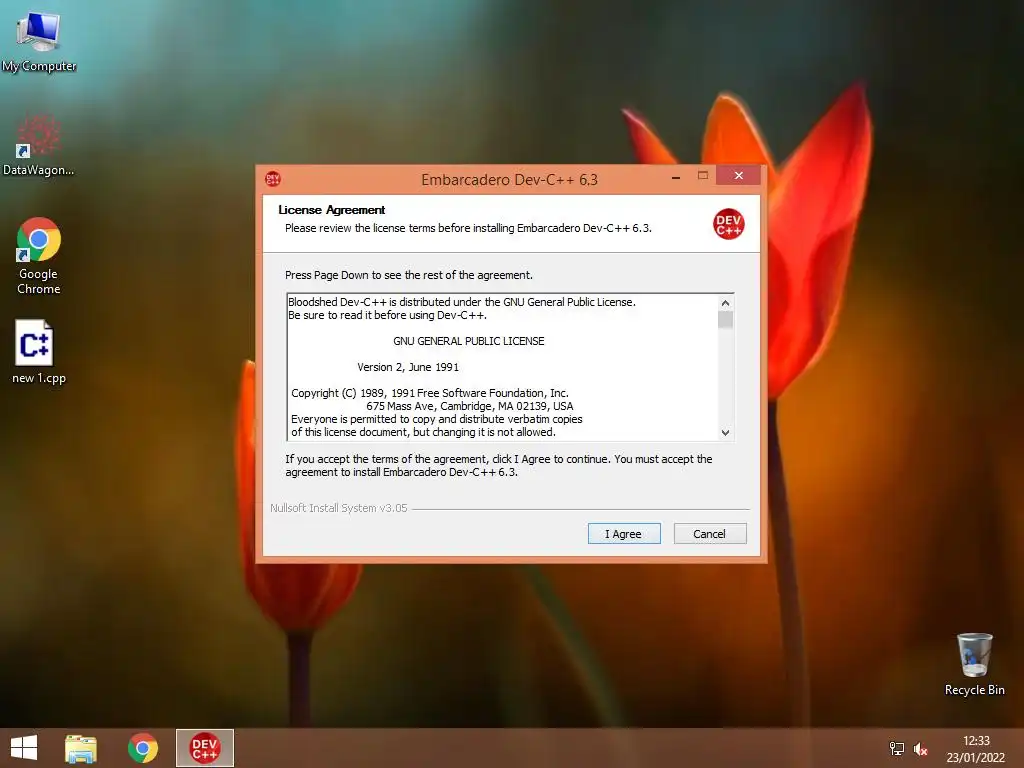This screenshot has height=768, width=1024.
Task: Click the DEV C++ logo in the installer header
Action: (728, 224)
